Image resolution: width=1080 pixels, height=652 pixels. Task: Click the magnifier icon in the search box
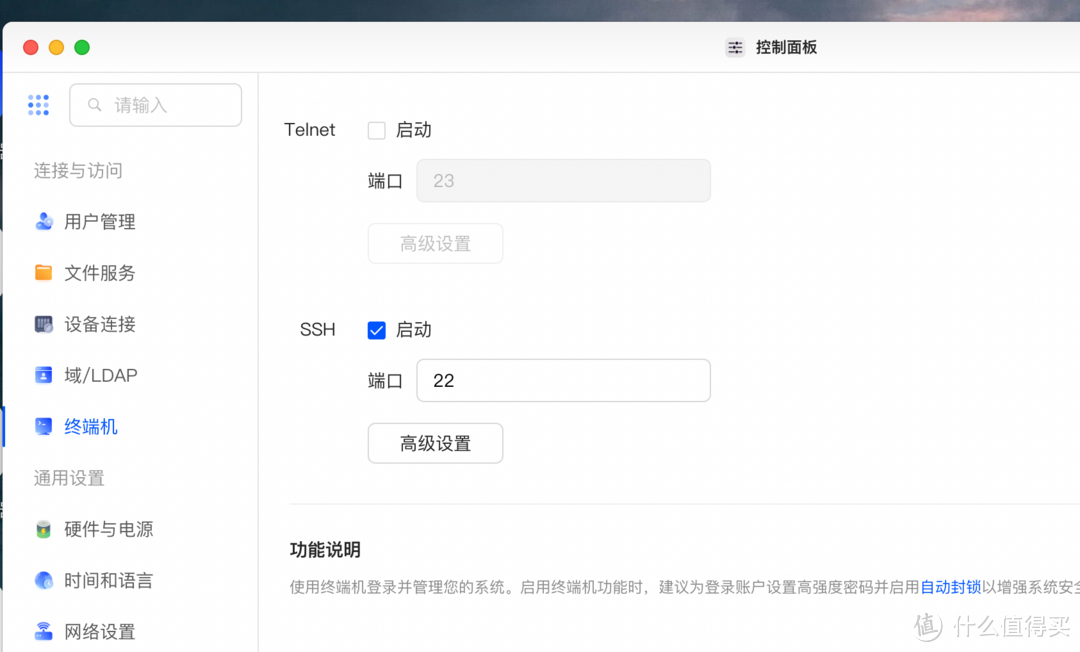click(95, 104)
